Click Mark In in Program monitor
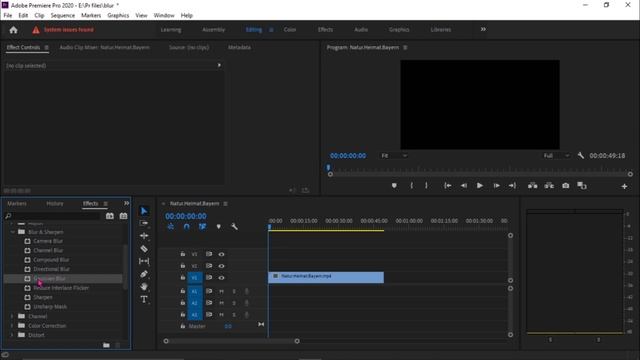 coord(411,186)
